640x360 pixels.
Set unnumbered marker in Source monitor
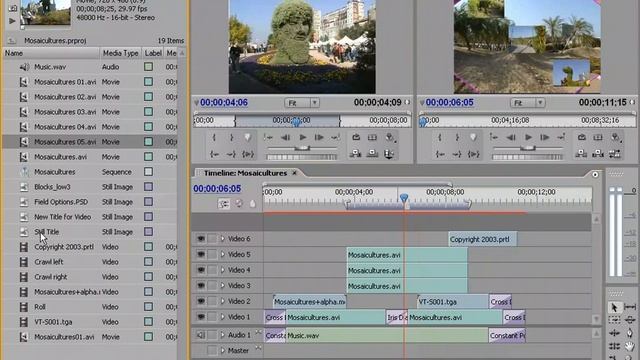248,138
